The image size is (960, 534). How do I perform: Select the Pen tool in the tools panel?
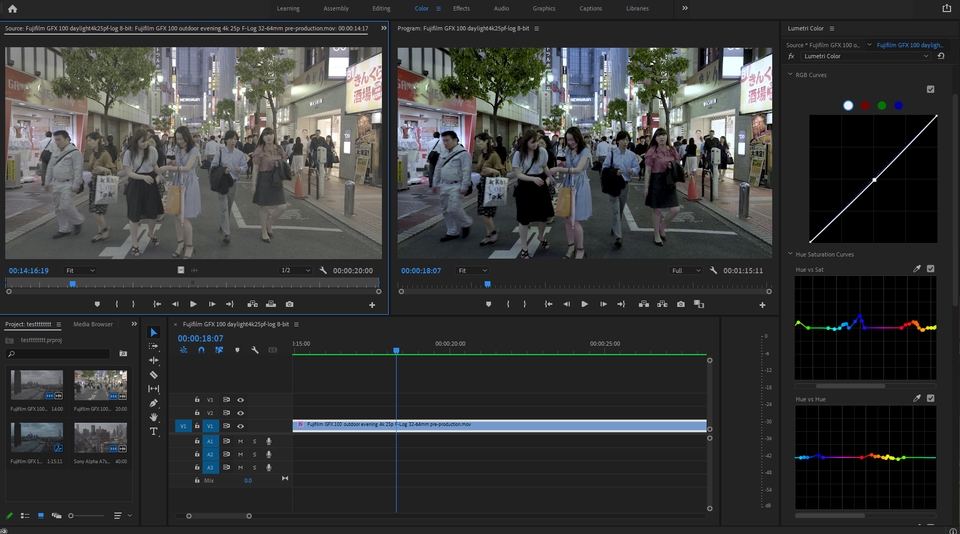click(x=154, y=403)
